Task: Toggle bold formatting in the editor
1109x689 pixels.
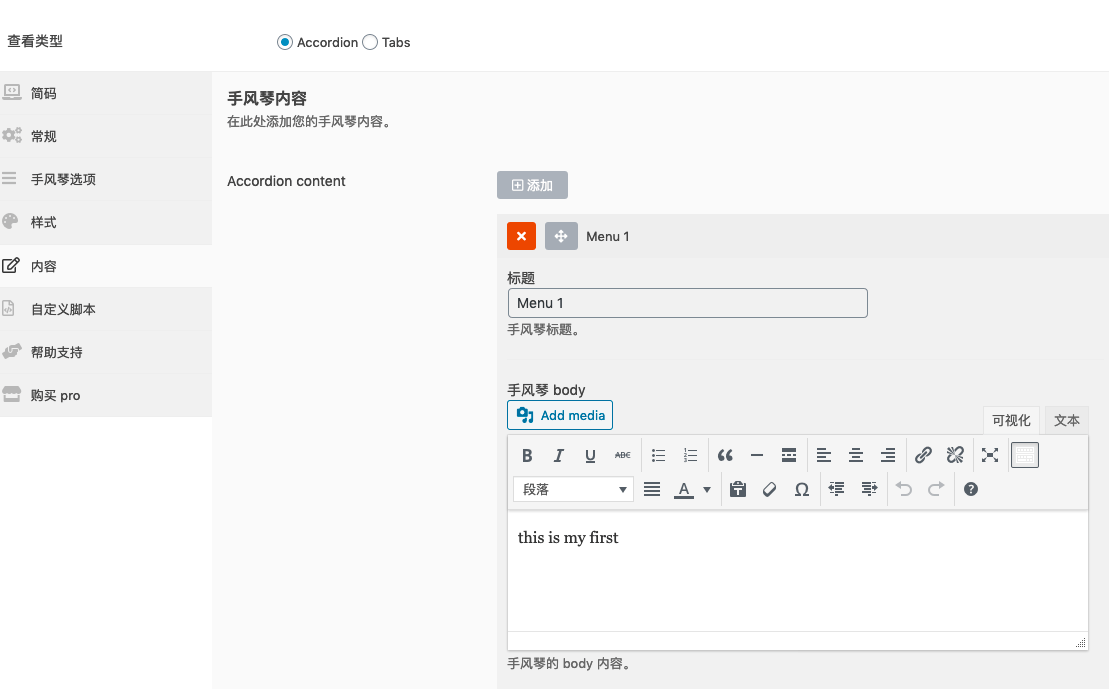Action: point(527,456)
